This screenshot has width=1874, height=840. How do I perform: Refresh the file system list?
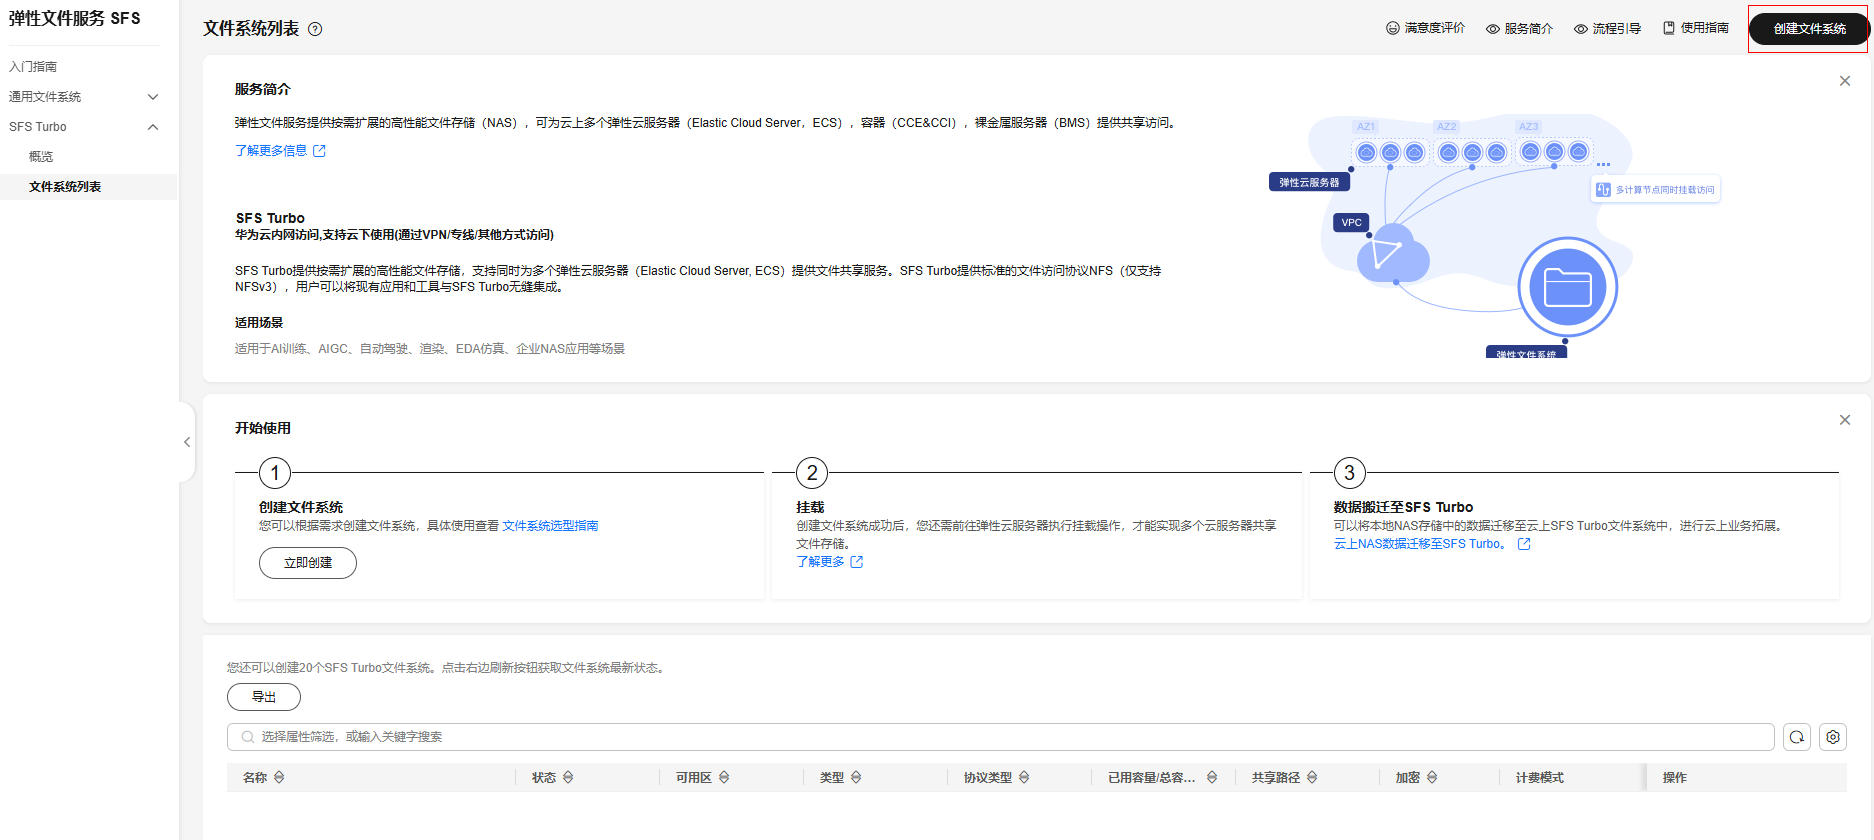[x=1797, y=737]
